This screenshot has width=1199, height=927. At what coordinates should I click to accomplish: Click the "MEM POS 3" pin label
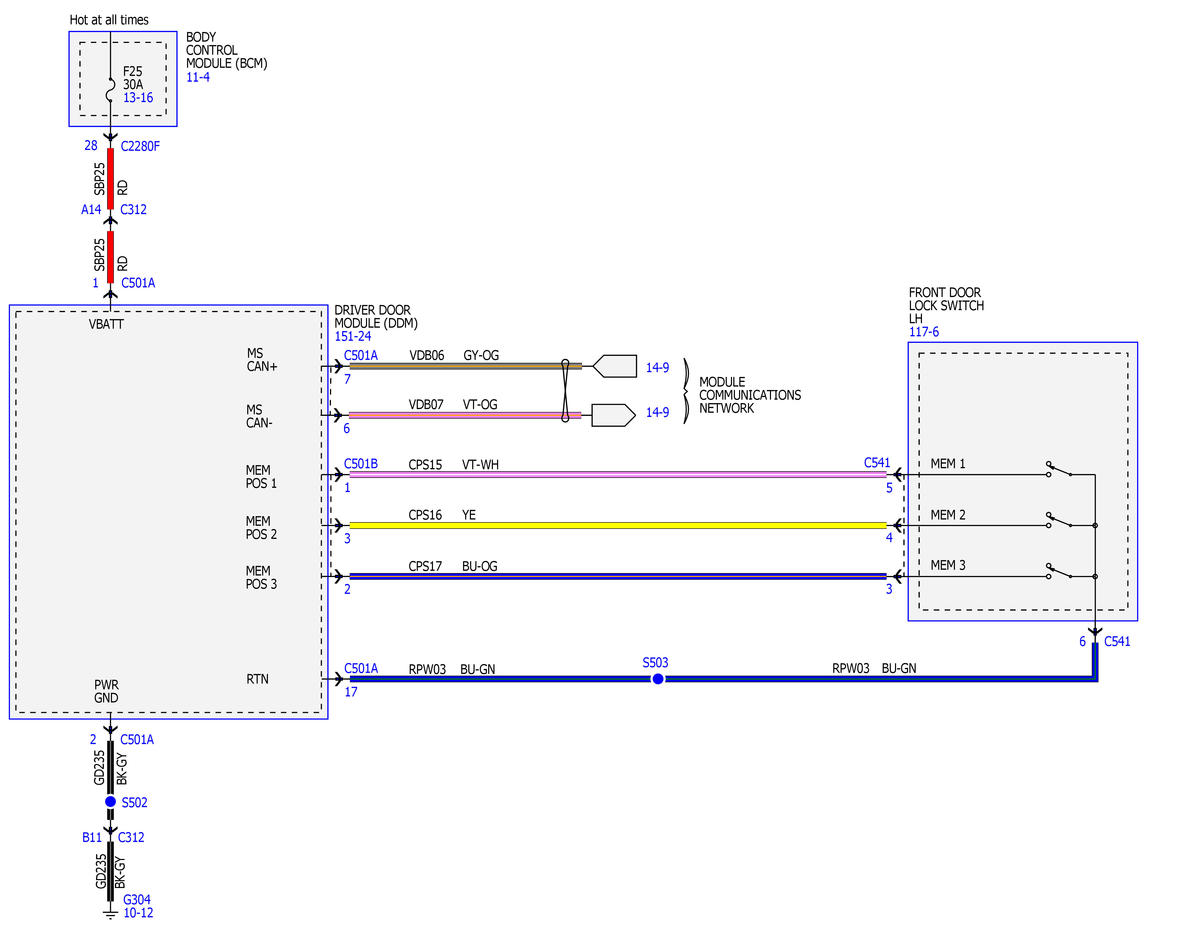pos(262,577)
